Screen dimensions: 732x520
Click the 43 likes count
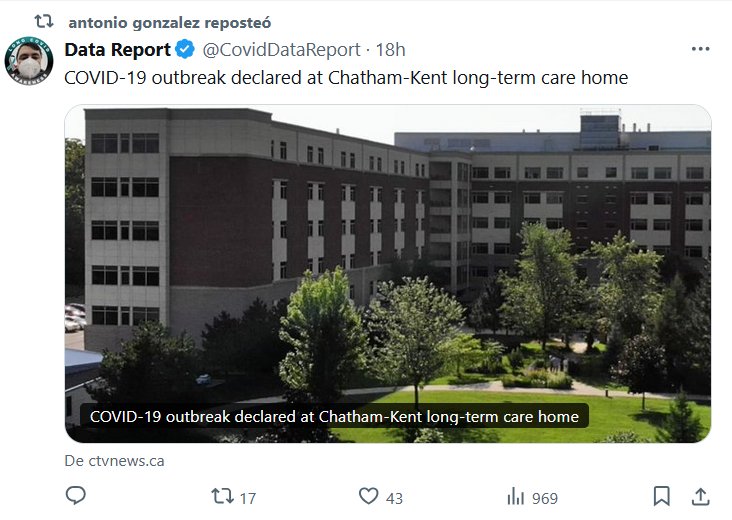click(x=394, y=497)
